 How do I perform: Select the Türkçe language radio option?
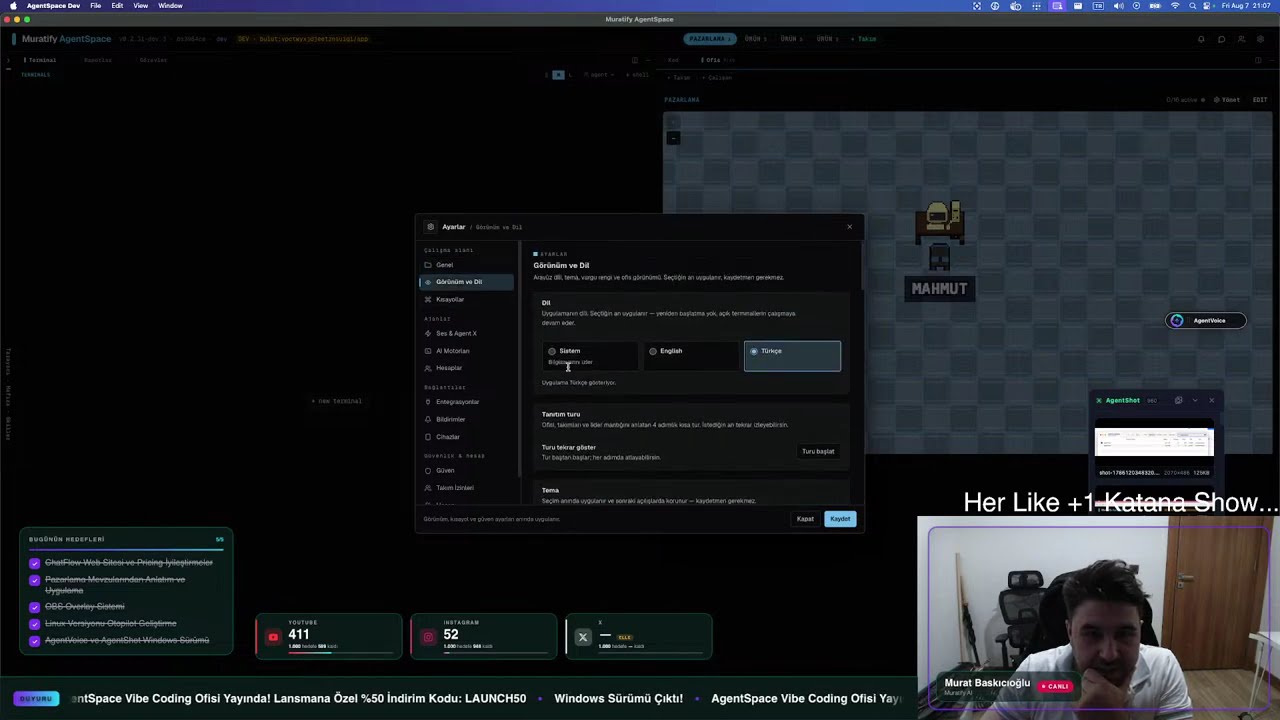792,356
